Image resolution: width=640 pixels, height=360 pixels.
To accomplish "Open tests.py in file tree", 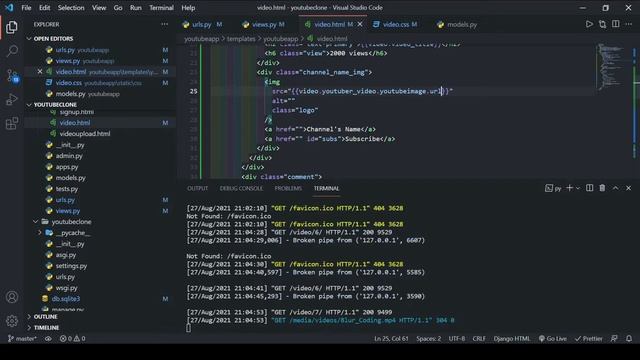I will click(x=67, y=189).
